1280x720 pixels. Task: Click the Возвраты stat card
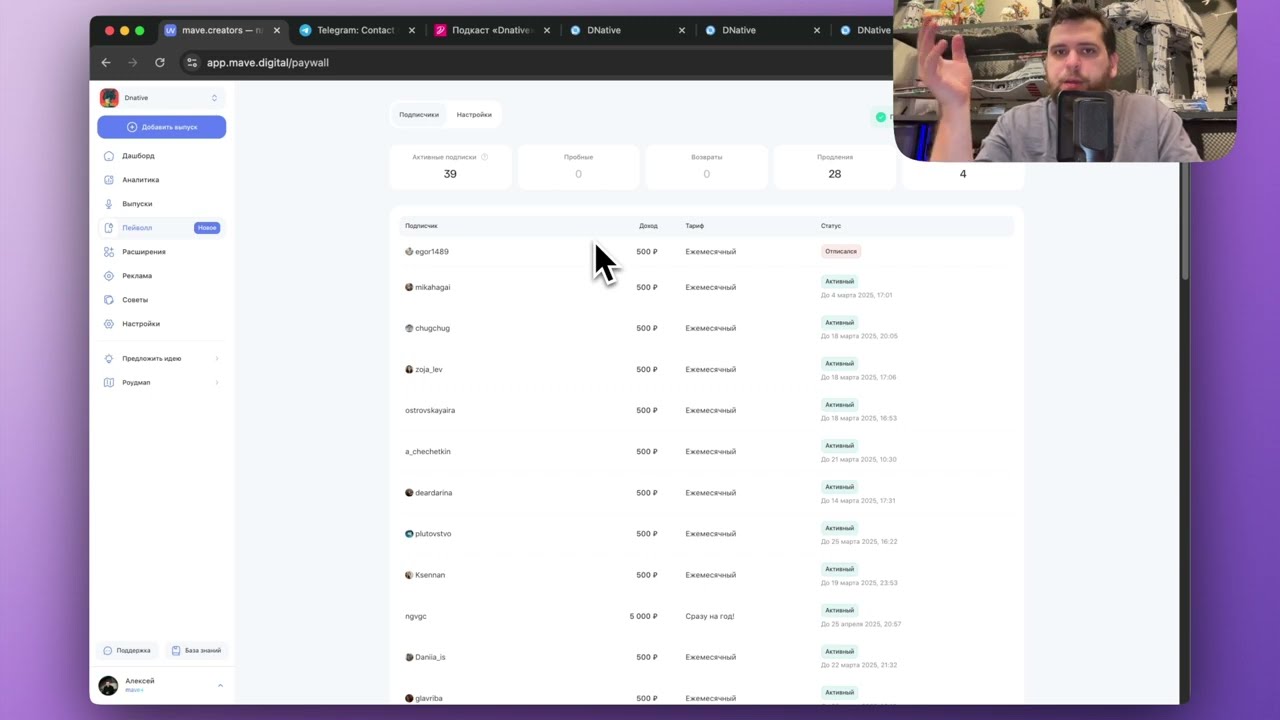click(707, 167)
